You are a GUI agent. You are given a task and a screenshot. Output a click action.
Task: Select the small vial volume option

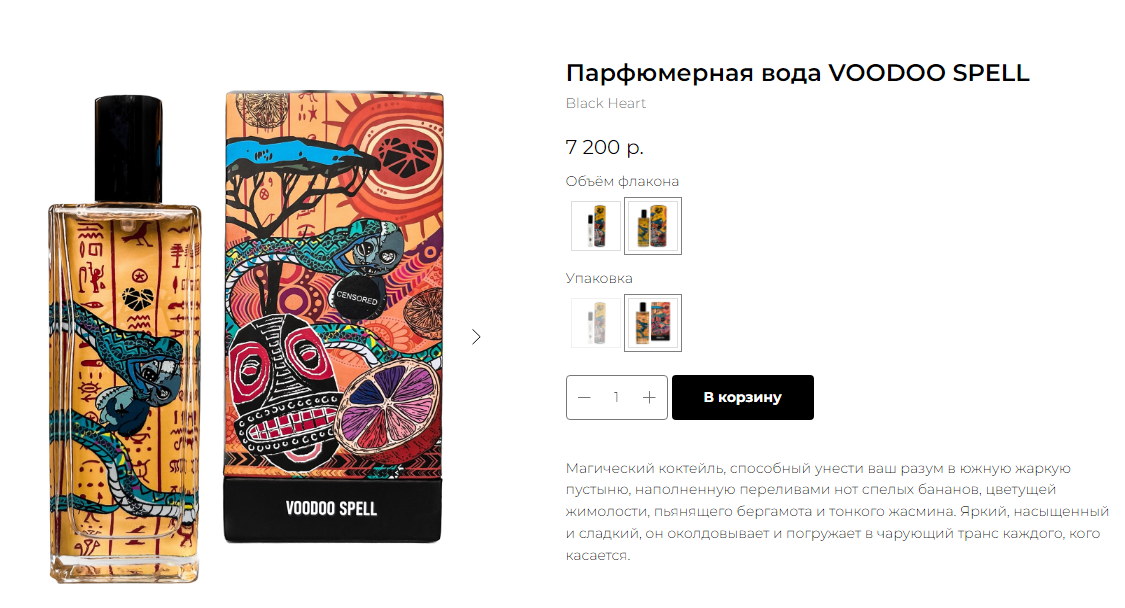(x=596, y=226)
